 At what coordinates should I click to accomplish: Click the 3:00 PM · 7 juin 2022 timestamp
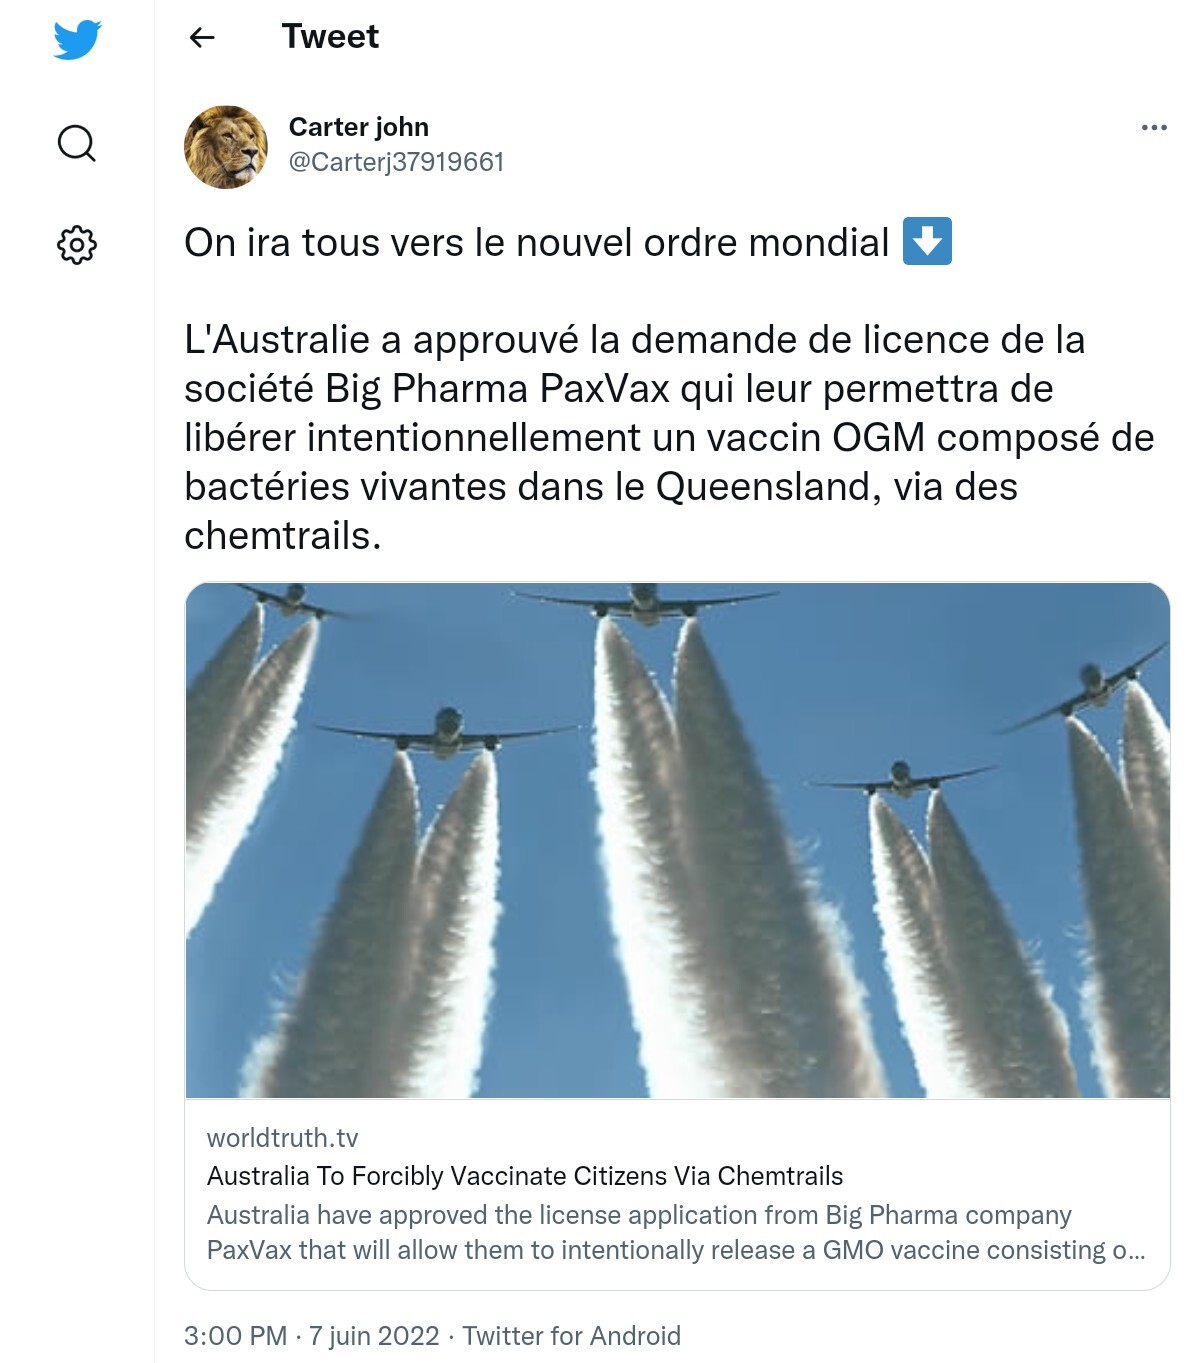click(x=311, y=1336)
